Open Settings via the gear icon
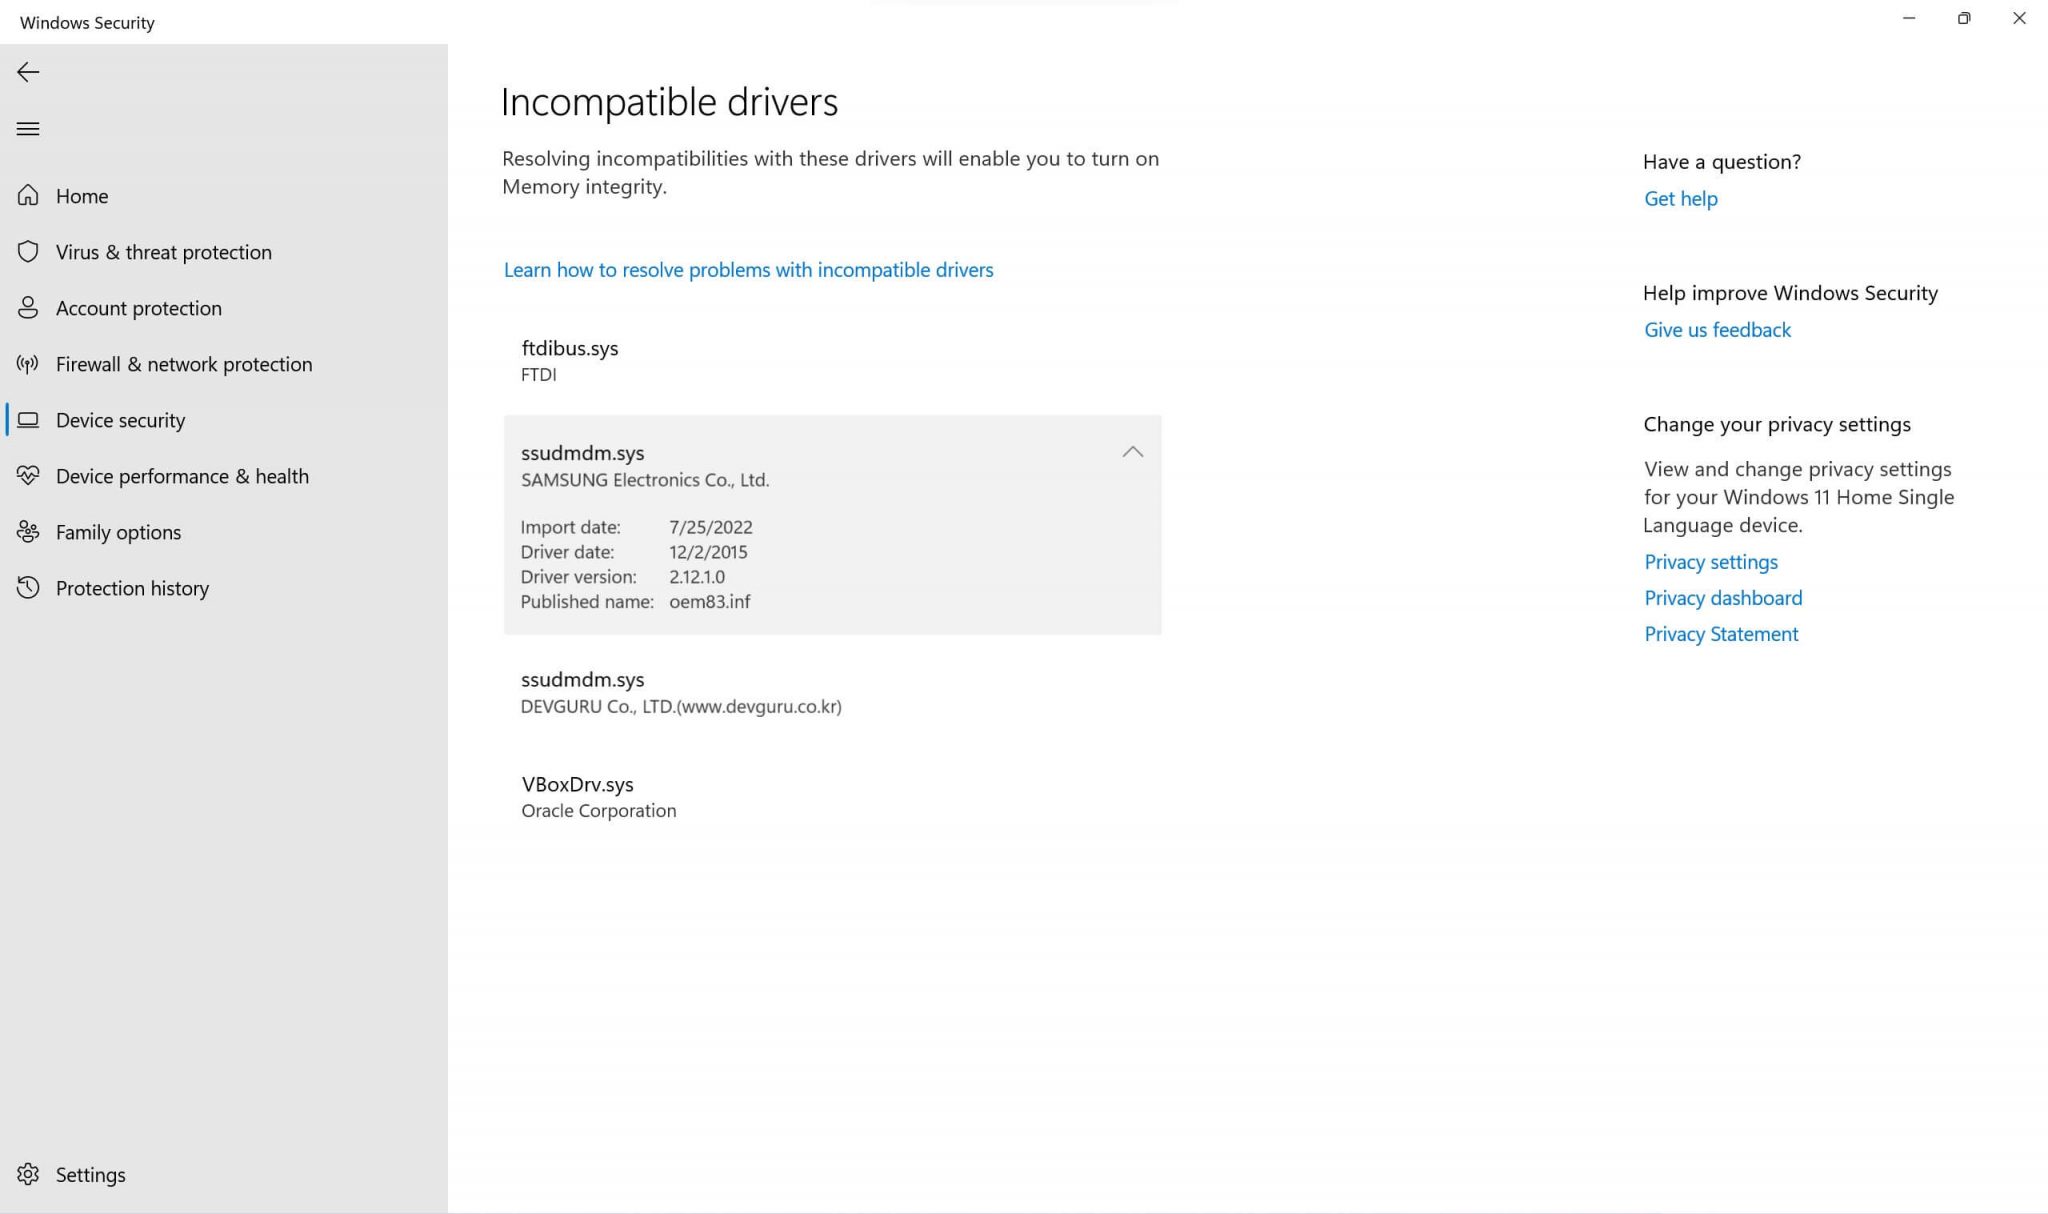This screenshot has height=1214, width=2048. coord(28,1174)
